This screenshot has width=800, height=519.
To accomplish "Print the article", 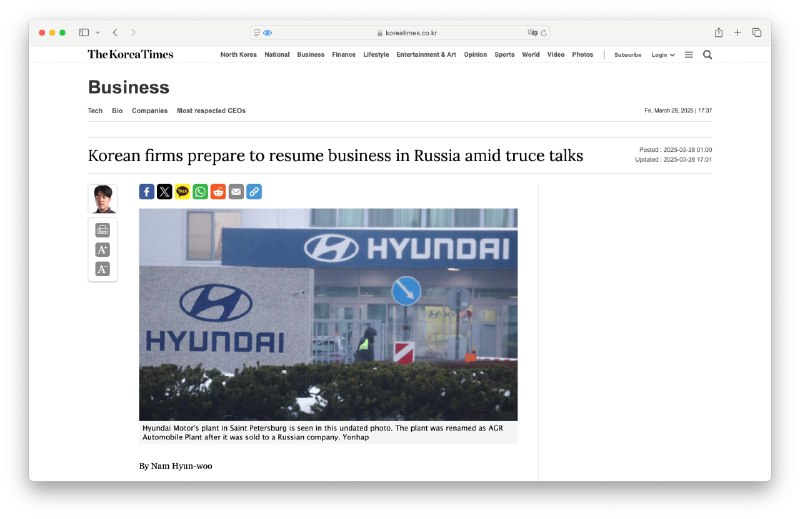I will 103,230.
